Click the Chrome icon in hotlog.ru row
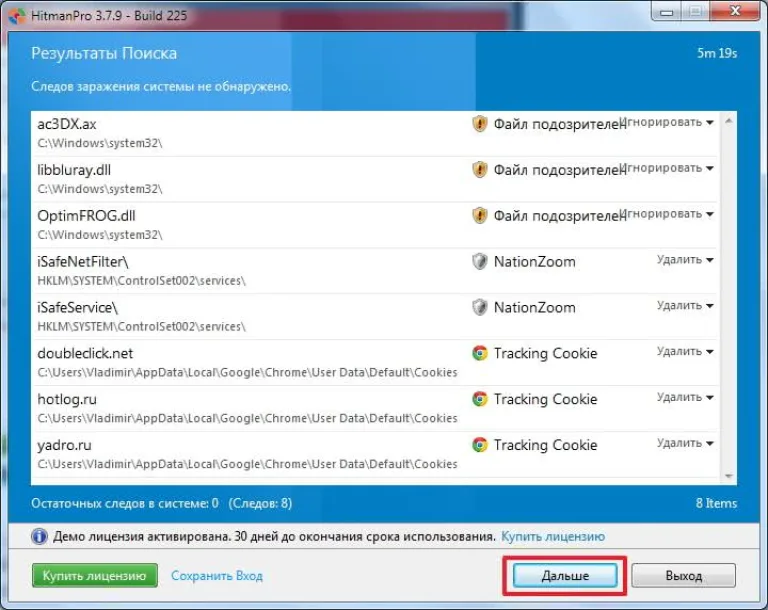 point(480,399)
